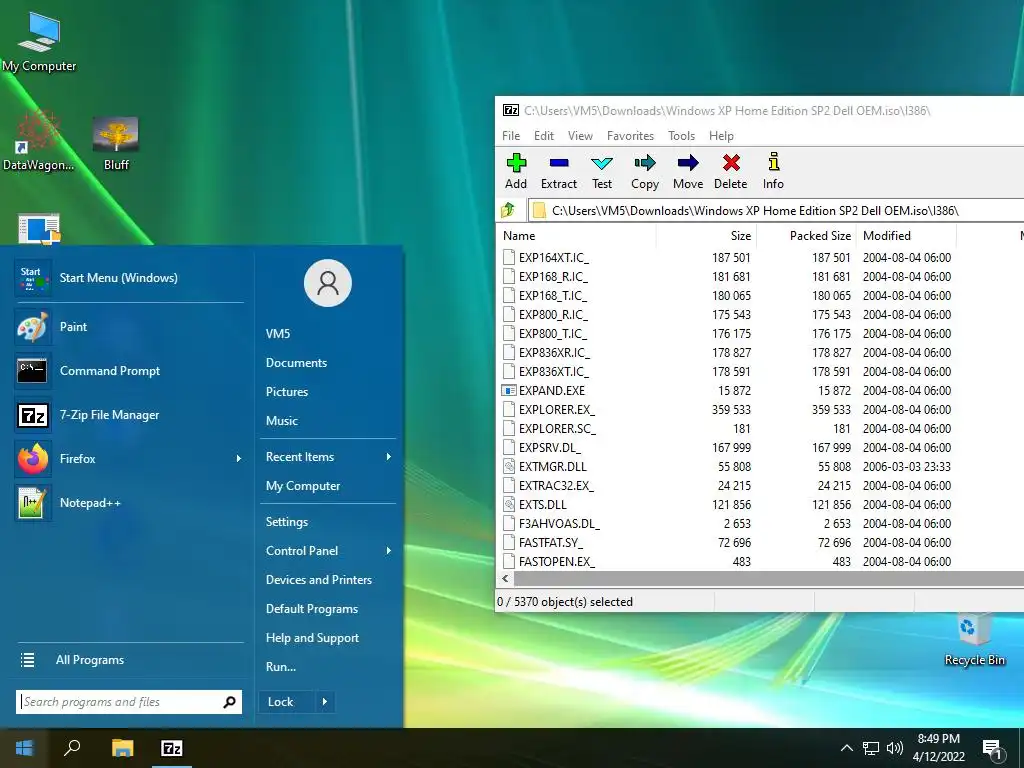1024x768 pixels.
Task: Open the Lock options arrow
Action: (x=325, y=702)
